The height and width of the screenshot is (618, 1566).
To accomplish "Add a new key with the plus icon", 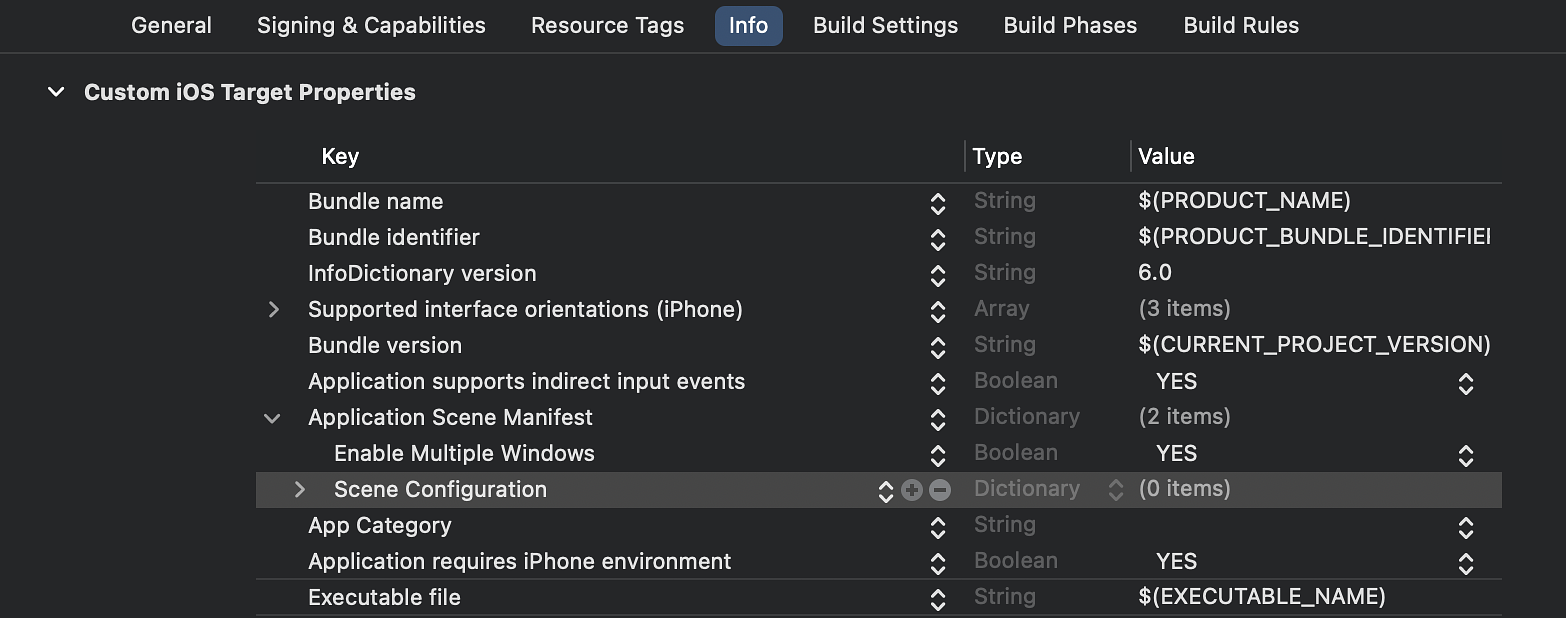I will pos(911,489).
